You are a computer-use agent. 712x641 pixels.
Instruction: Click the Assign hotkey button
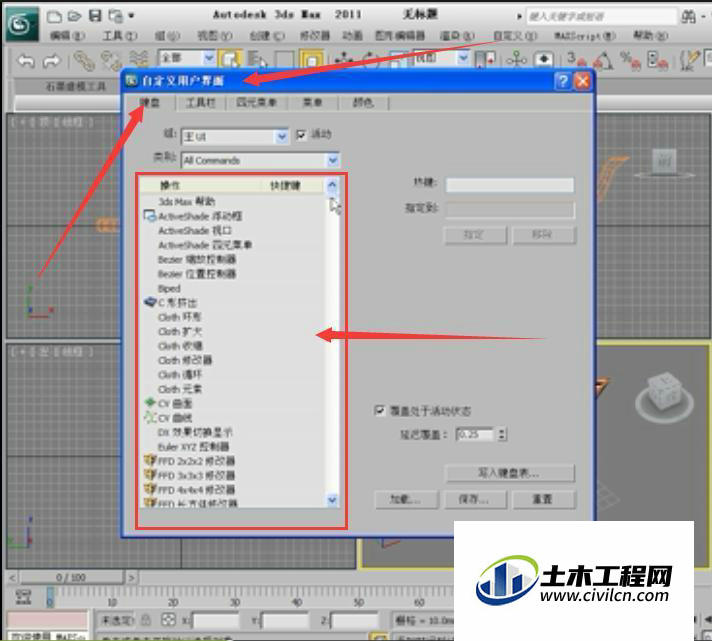(x=475, y=236)
